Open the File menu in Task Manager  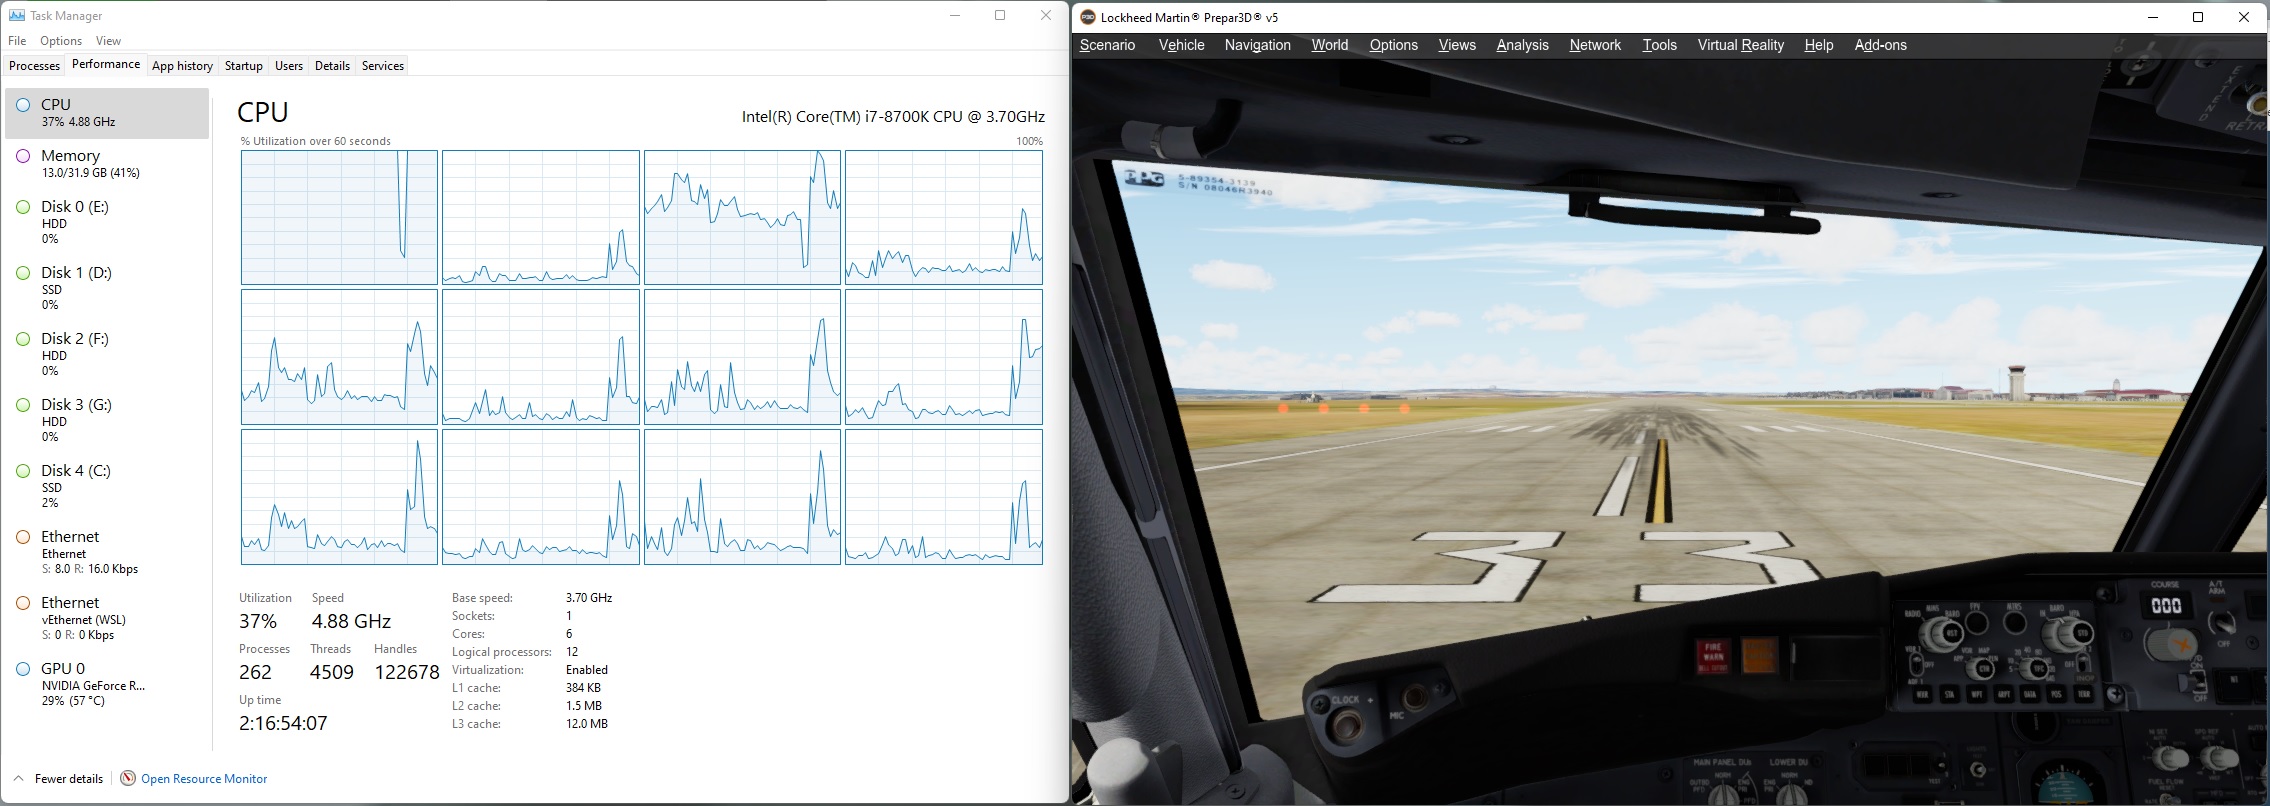pyautogui.click(x=17, y=41)
